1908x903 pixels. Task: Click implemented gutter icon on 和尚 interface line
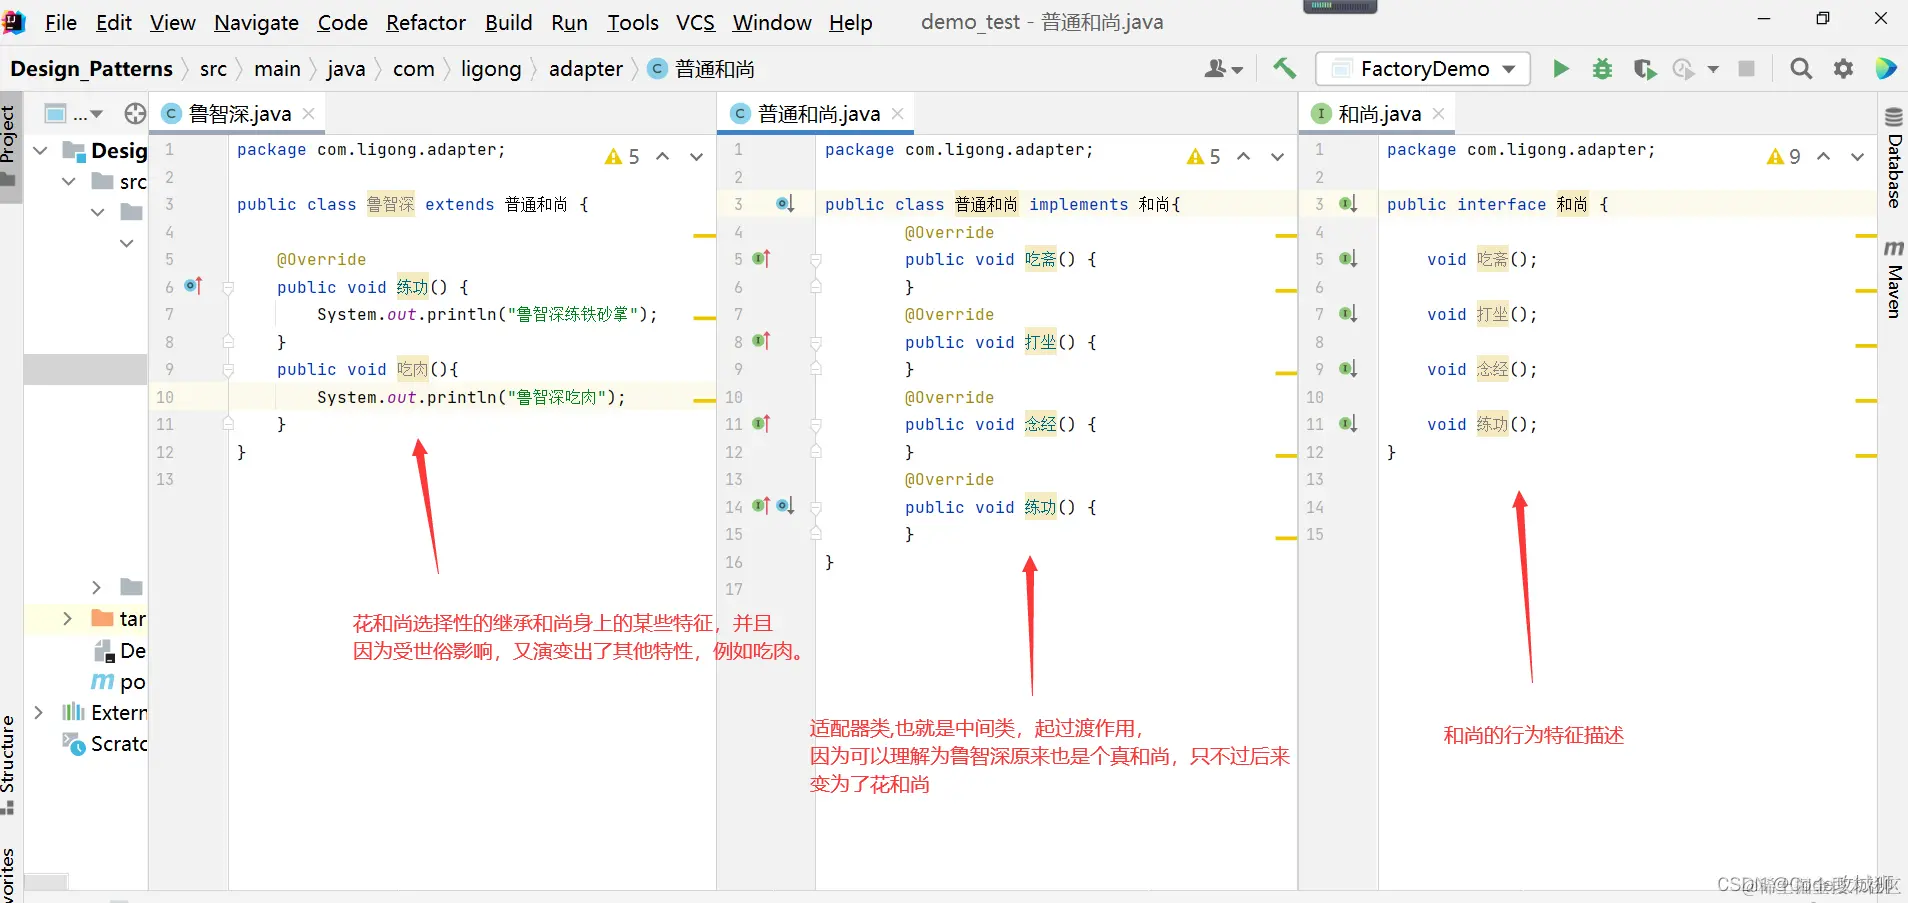(1348, 204)
